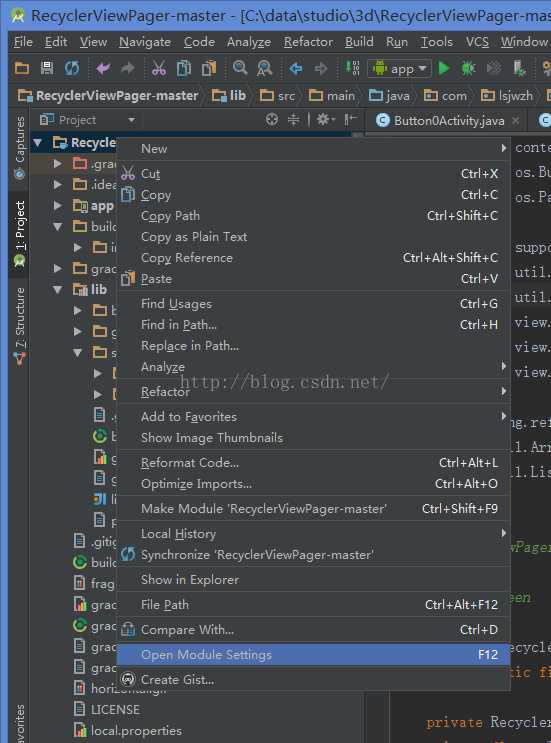
Task: Choose Open Module Settings
Action: [313, 655]
